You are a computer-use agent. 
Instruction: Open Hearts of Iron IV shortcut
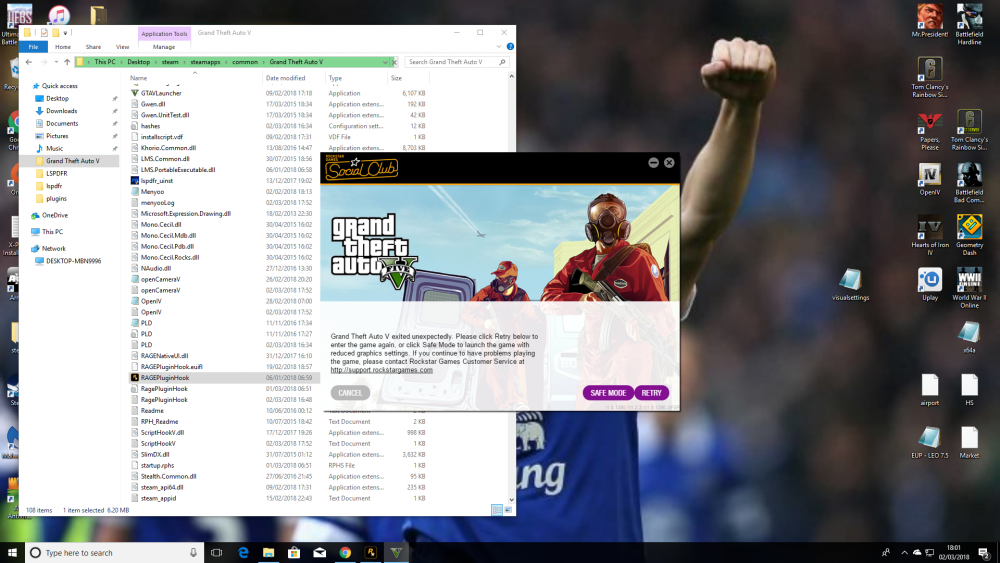pos(929,235)
